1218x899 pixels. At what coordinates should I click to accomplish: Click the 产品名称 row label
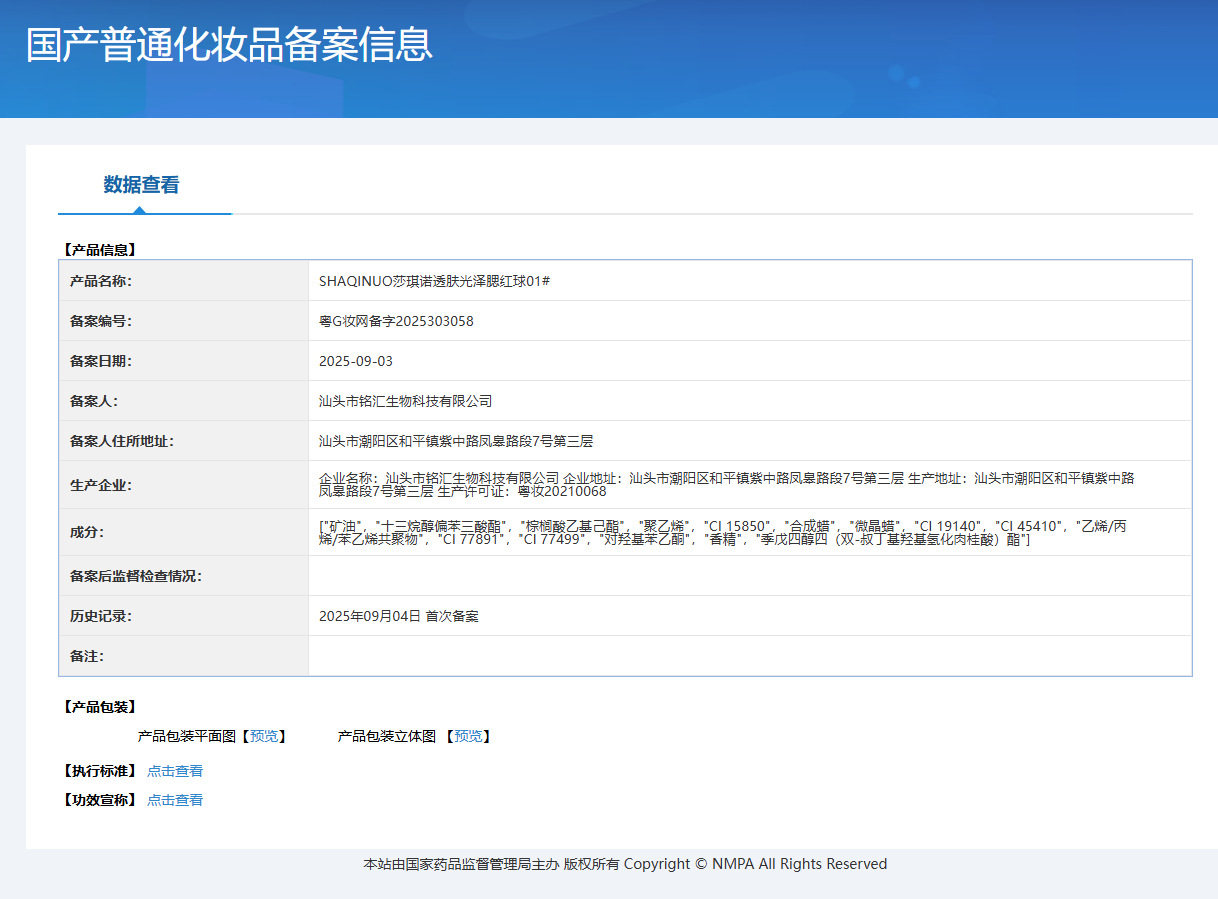[101, 281]
